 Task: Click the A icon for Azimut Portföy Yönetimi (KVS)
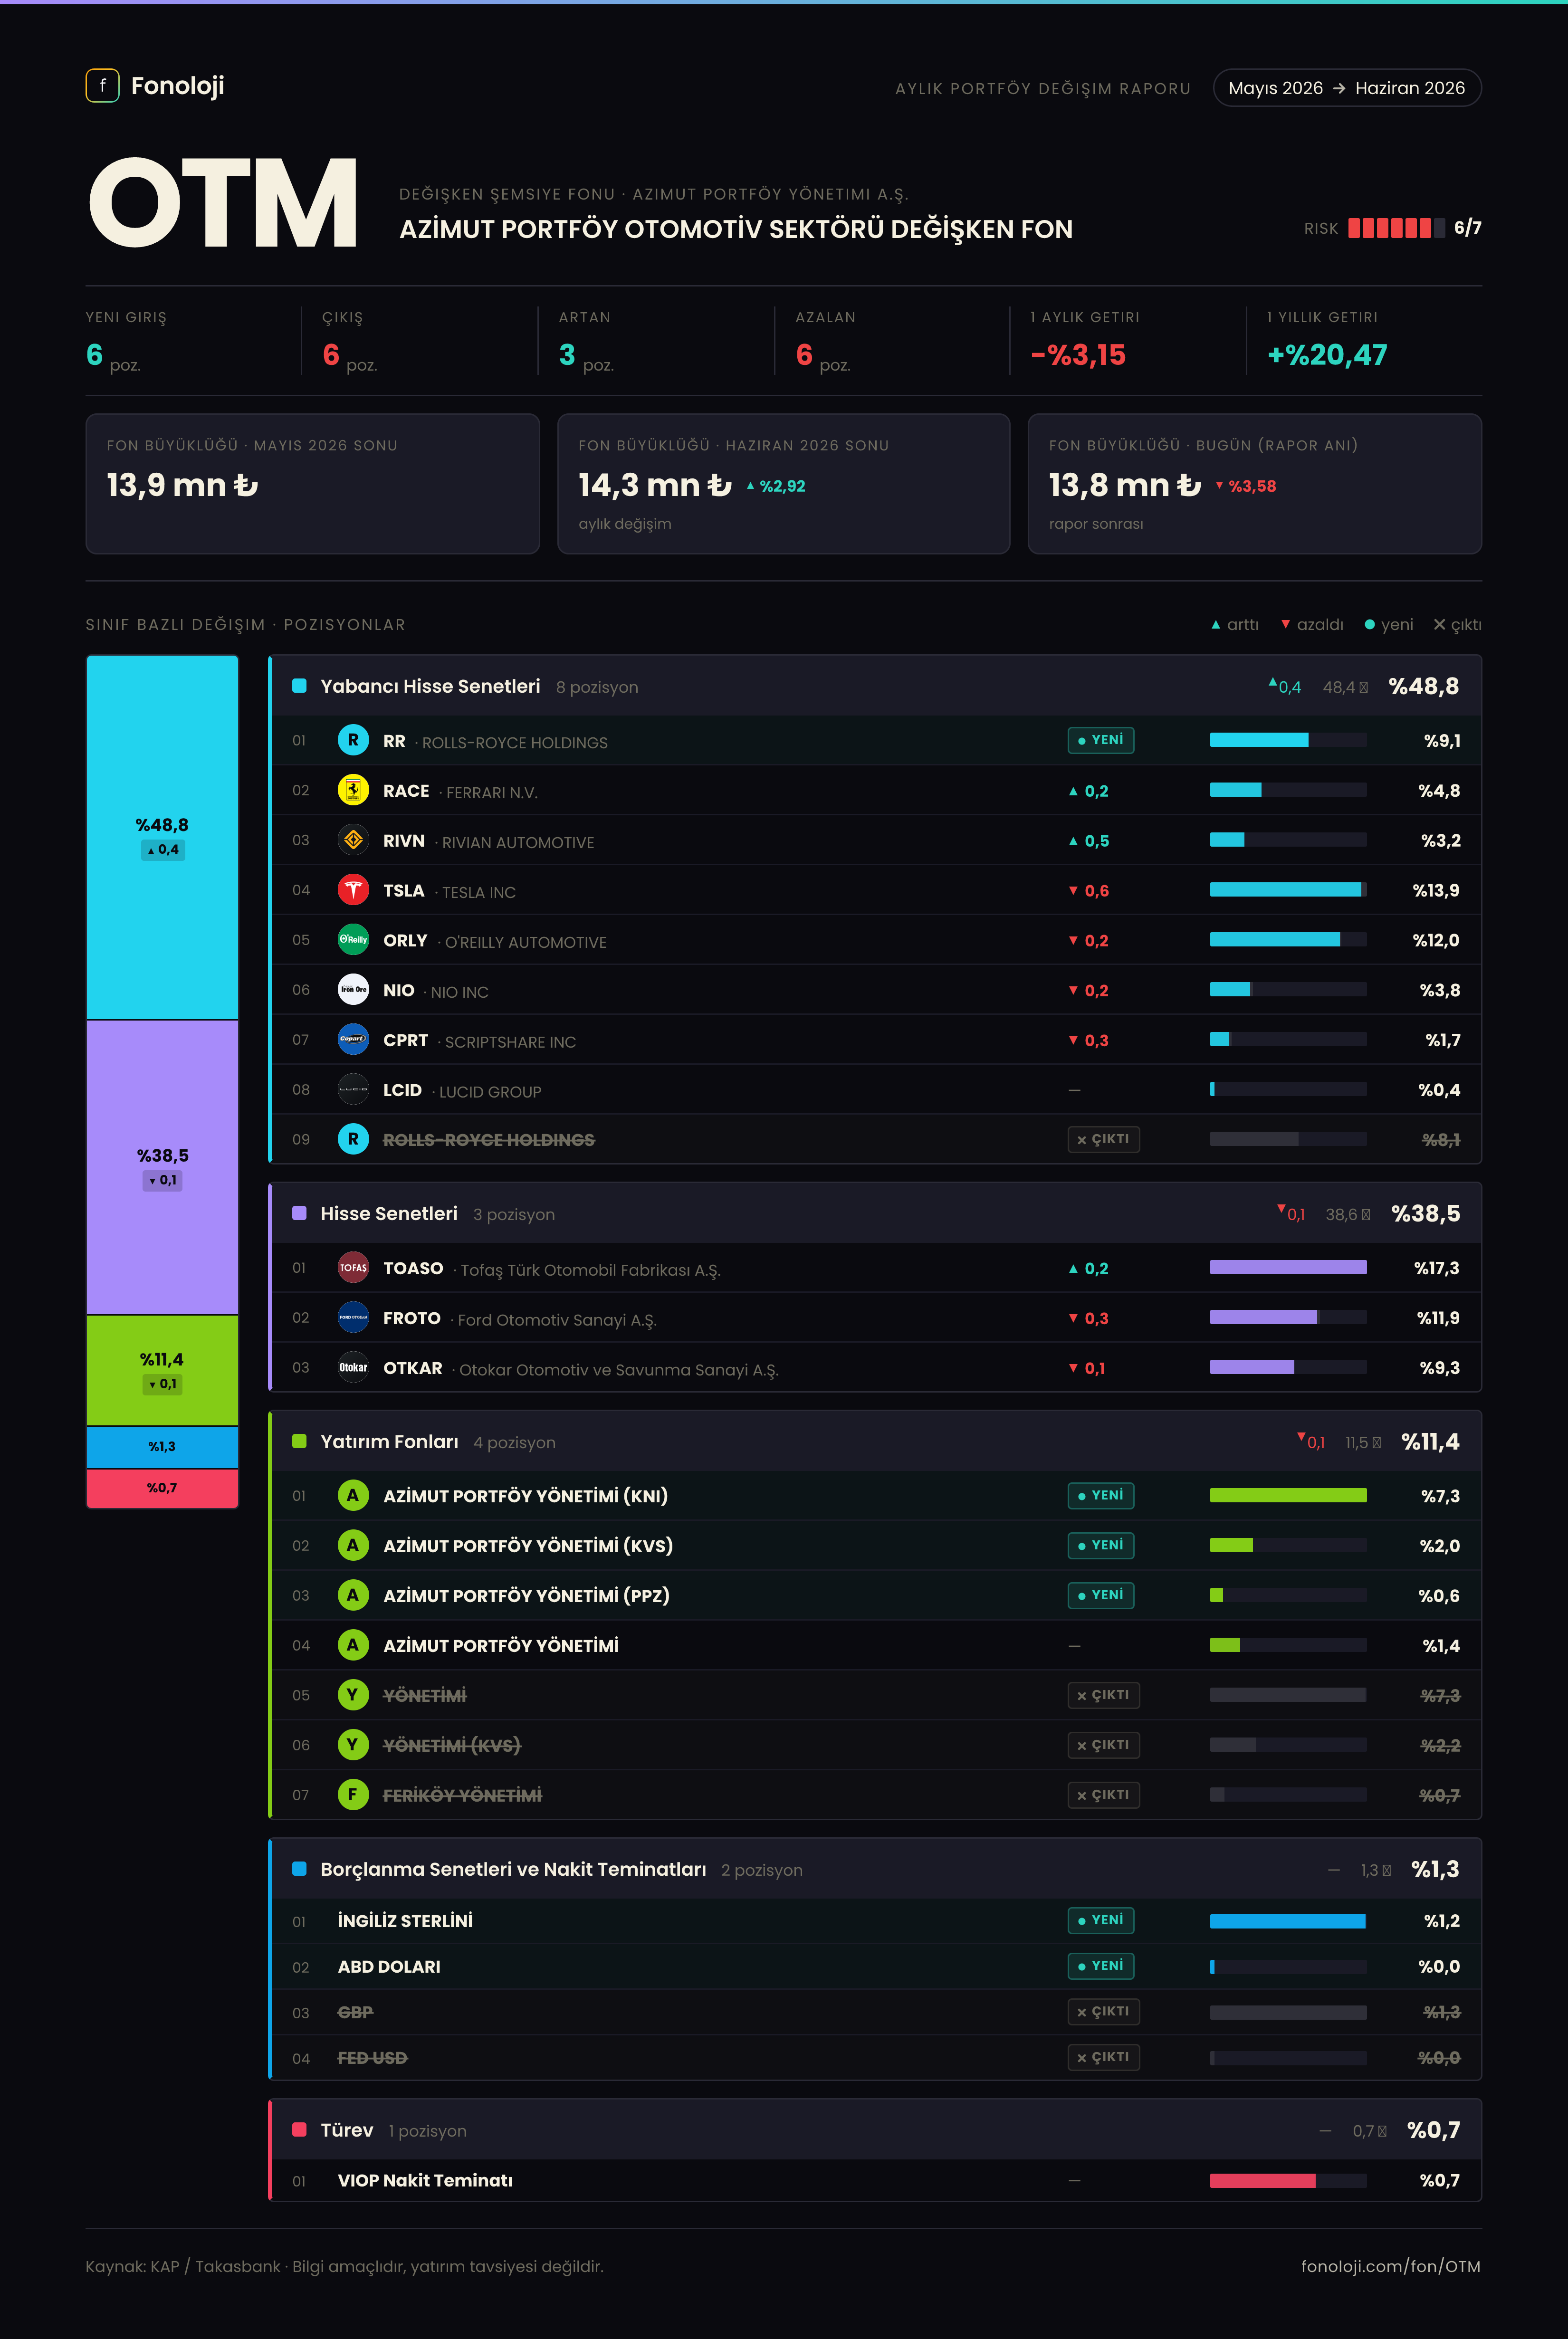(x=353, y=1546)
